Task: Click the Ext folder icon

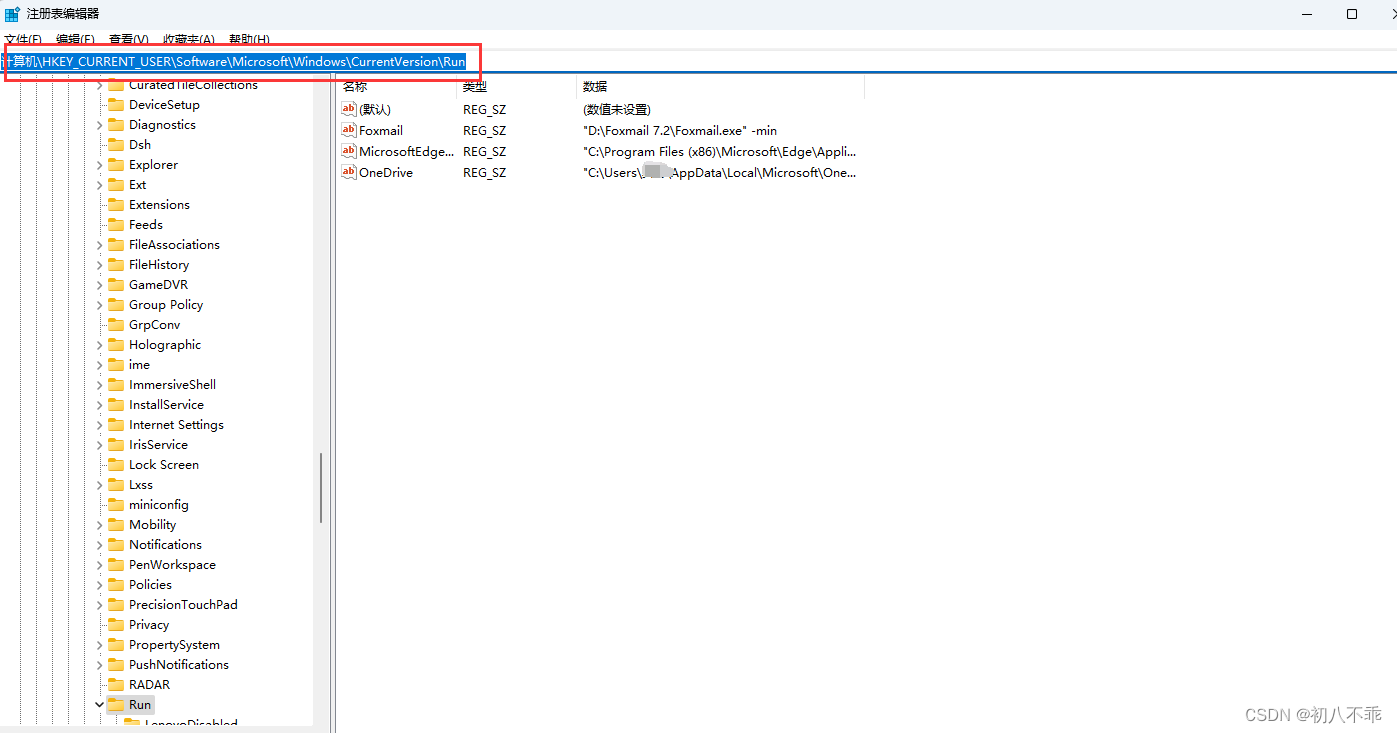Action: [116, 185]
